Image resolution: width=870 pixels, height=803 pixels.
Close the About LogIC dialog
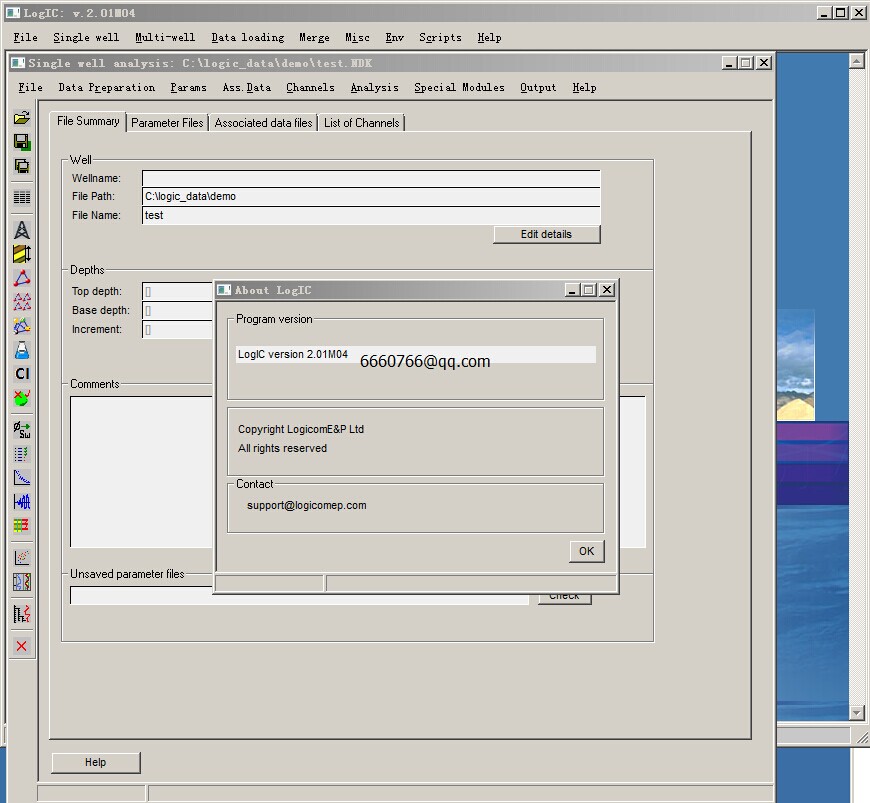point(607,290)
